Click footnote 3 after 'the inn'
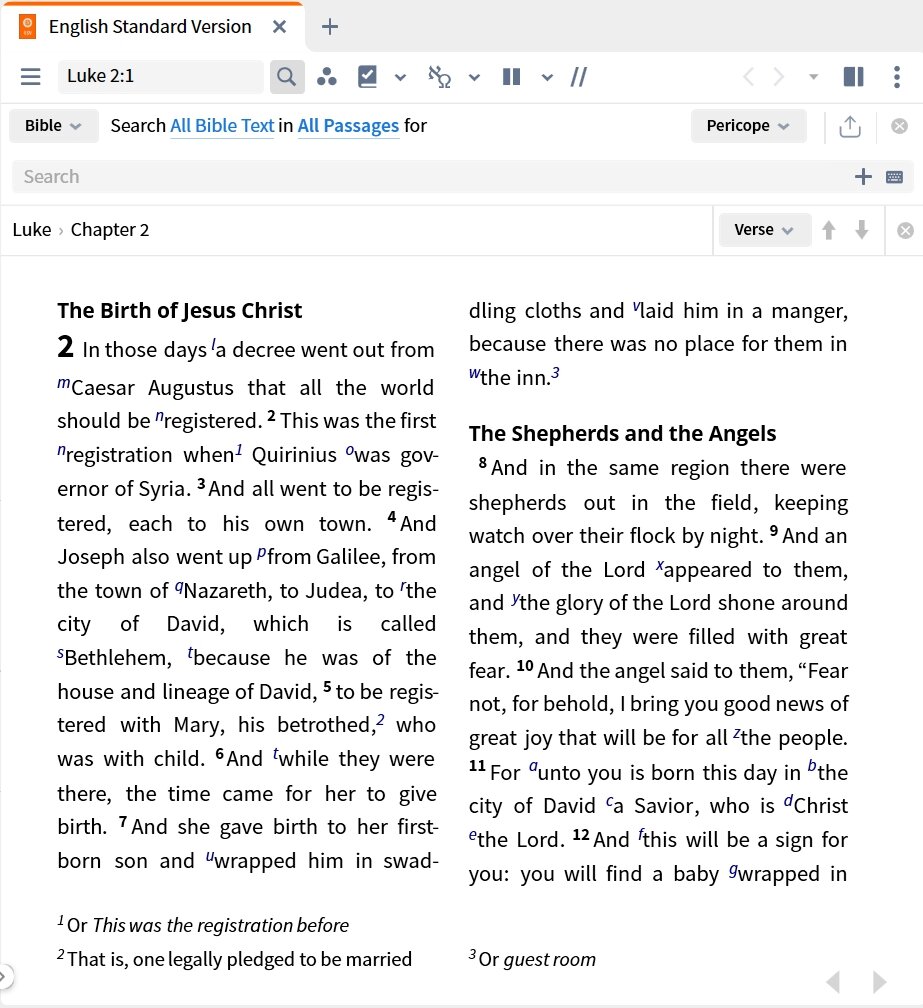This screenshot has height=1008, width=923. pos(555,372)
